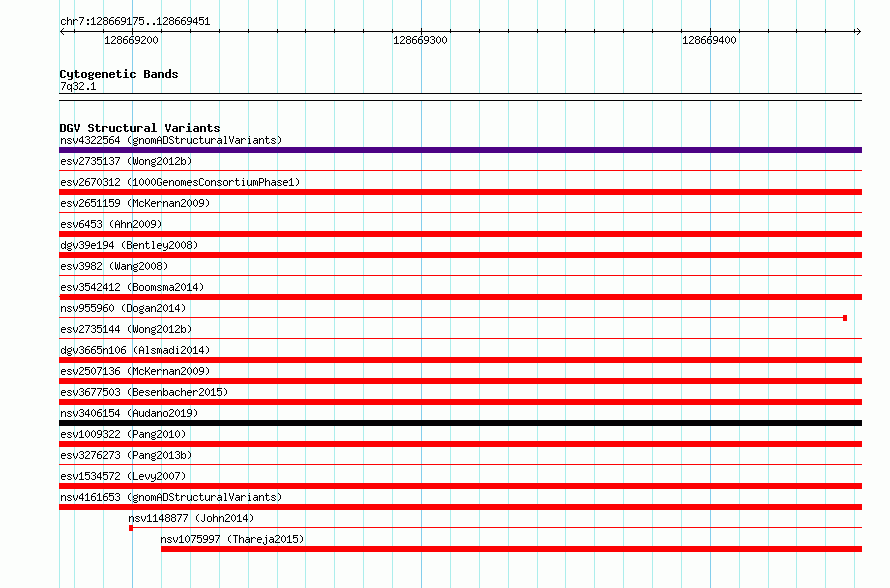Open the esv2651159 (McKernan2009) entry
The height and width of the screenshot is (588, 890).
(135, 203)
